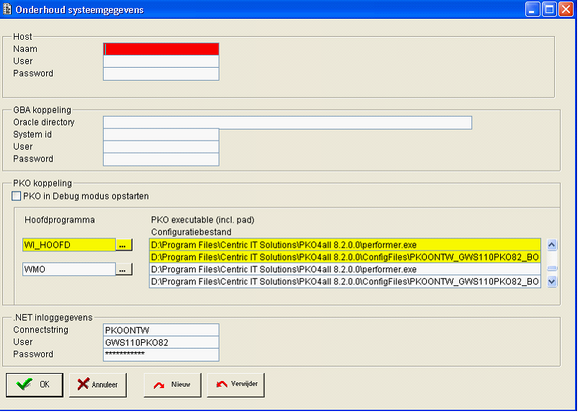Click the scroll down arrow of PKO list
578x412 pixels.
pos(552,282)
